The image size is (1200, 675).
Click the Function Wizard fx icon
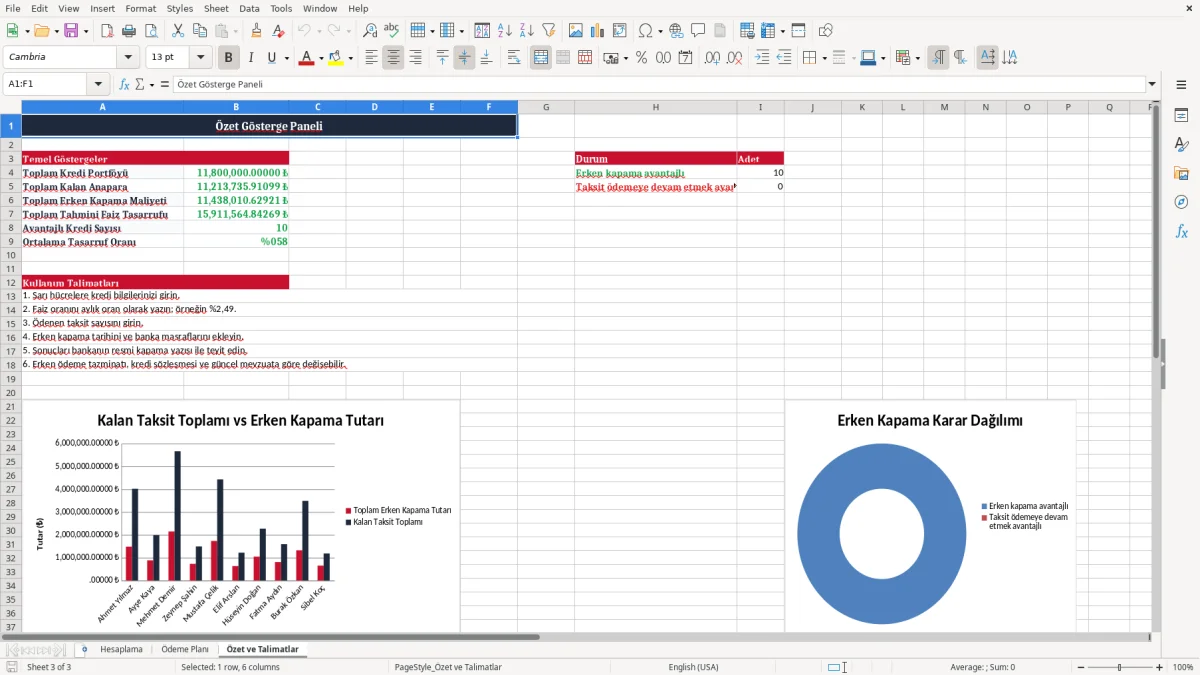pos(124,85)
